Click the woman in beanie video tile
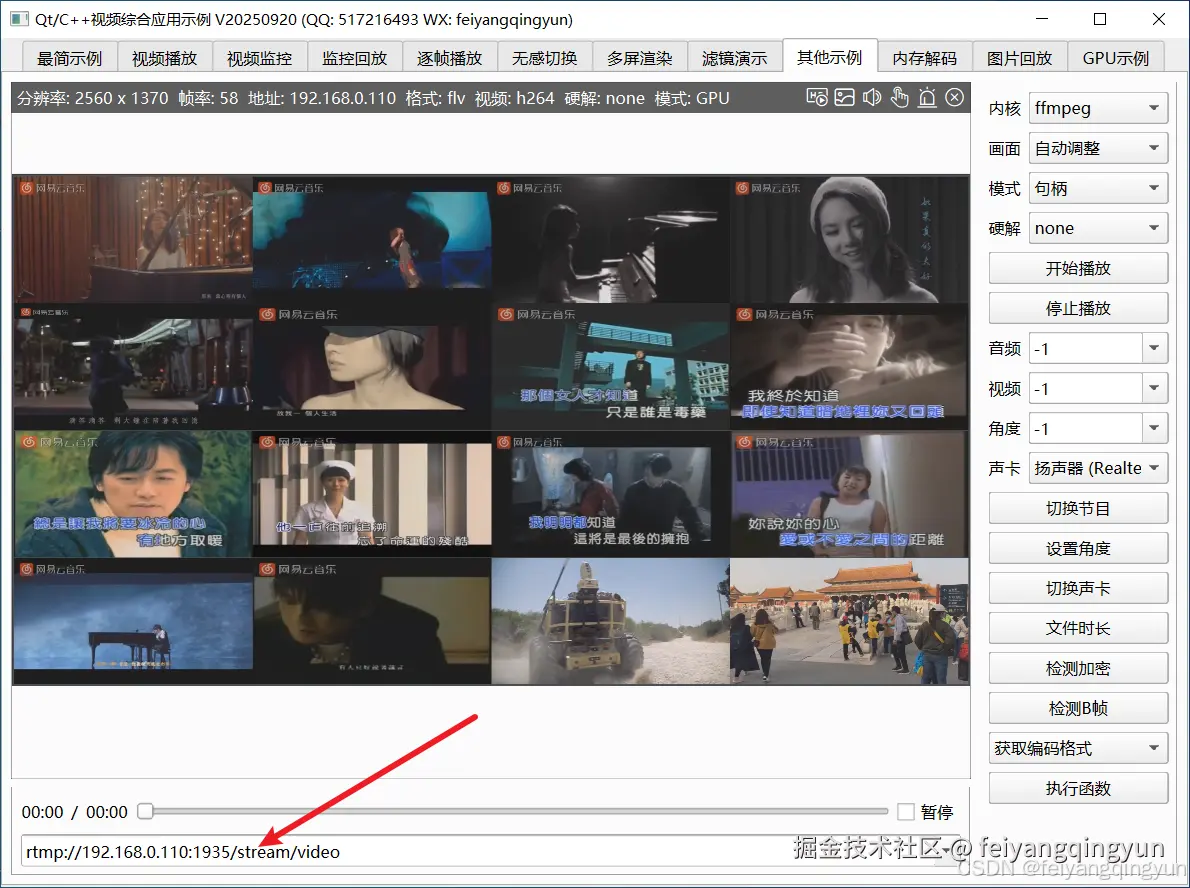This screenshot has width=1190, height=888. pyautogui.click(x=849, y=240)
